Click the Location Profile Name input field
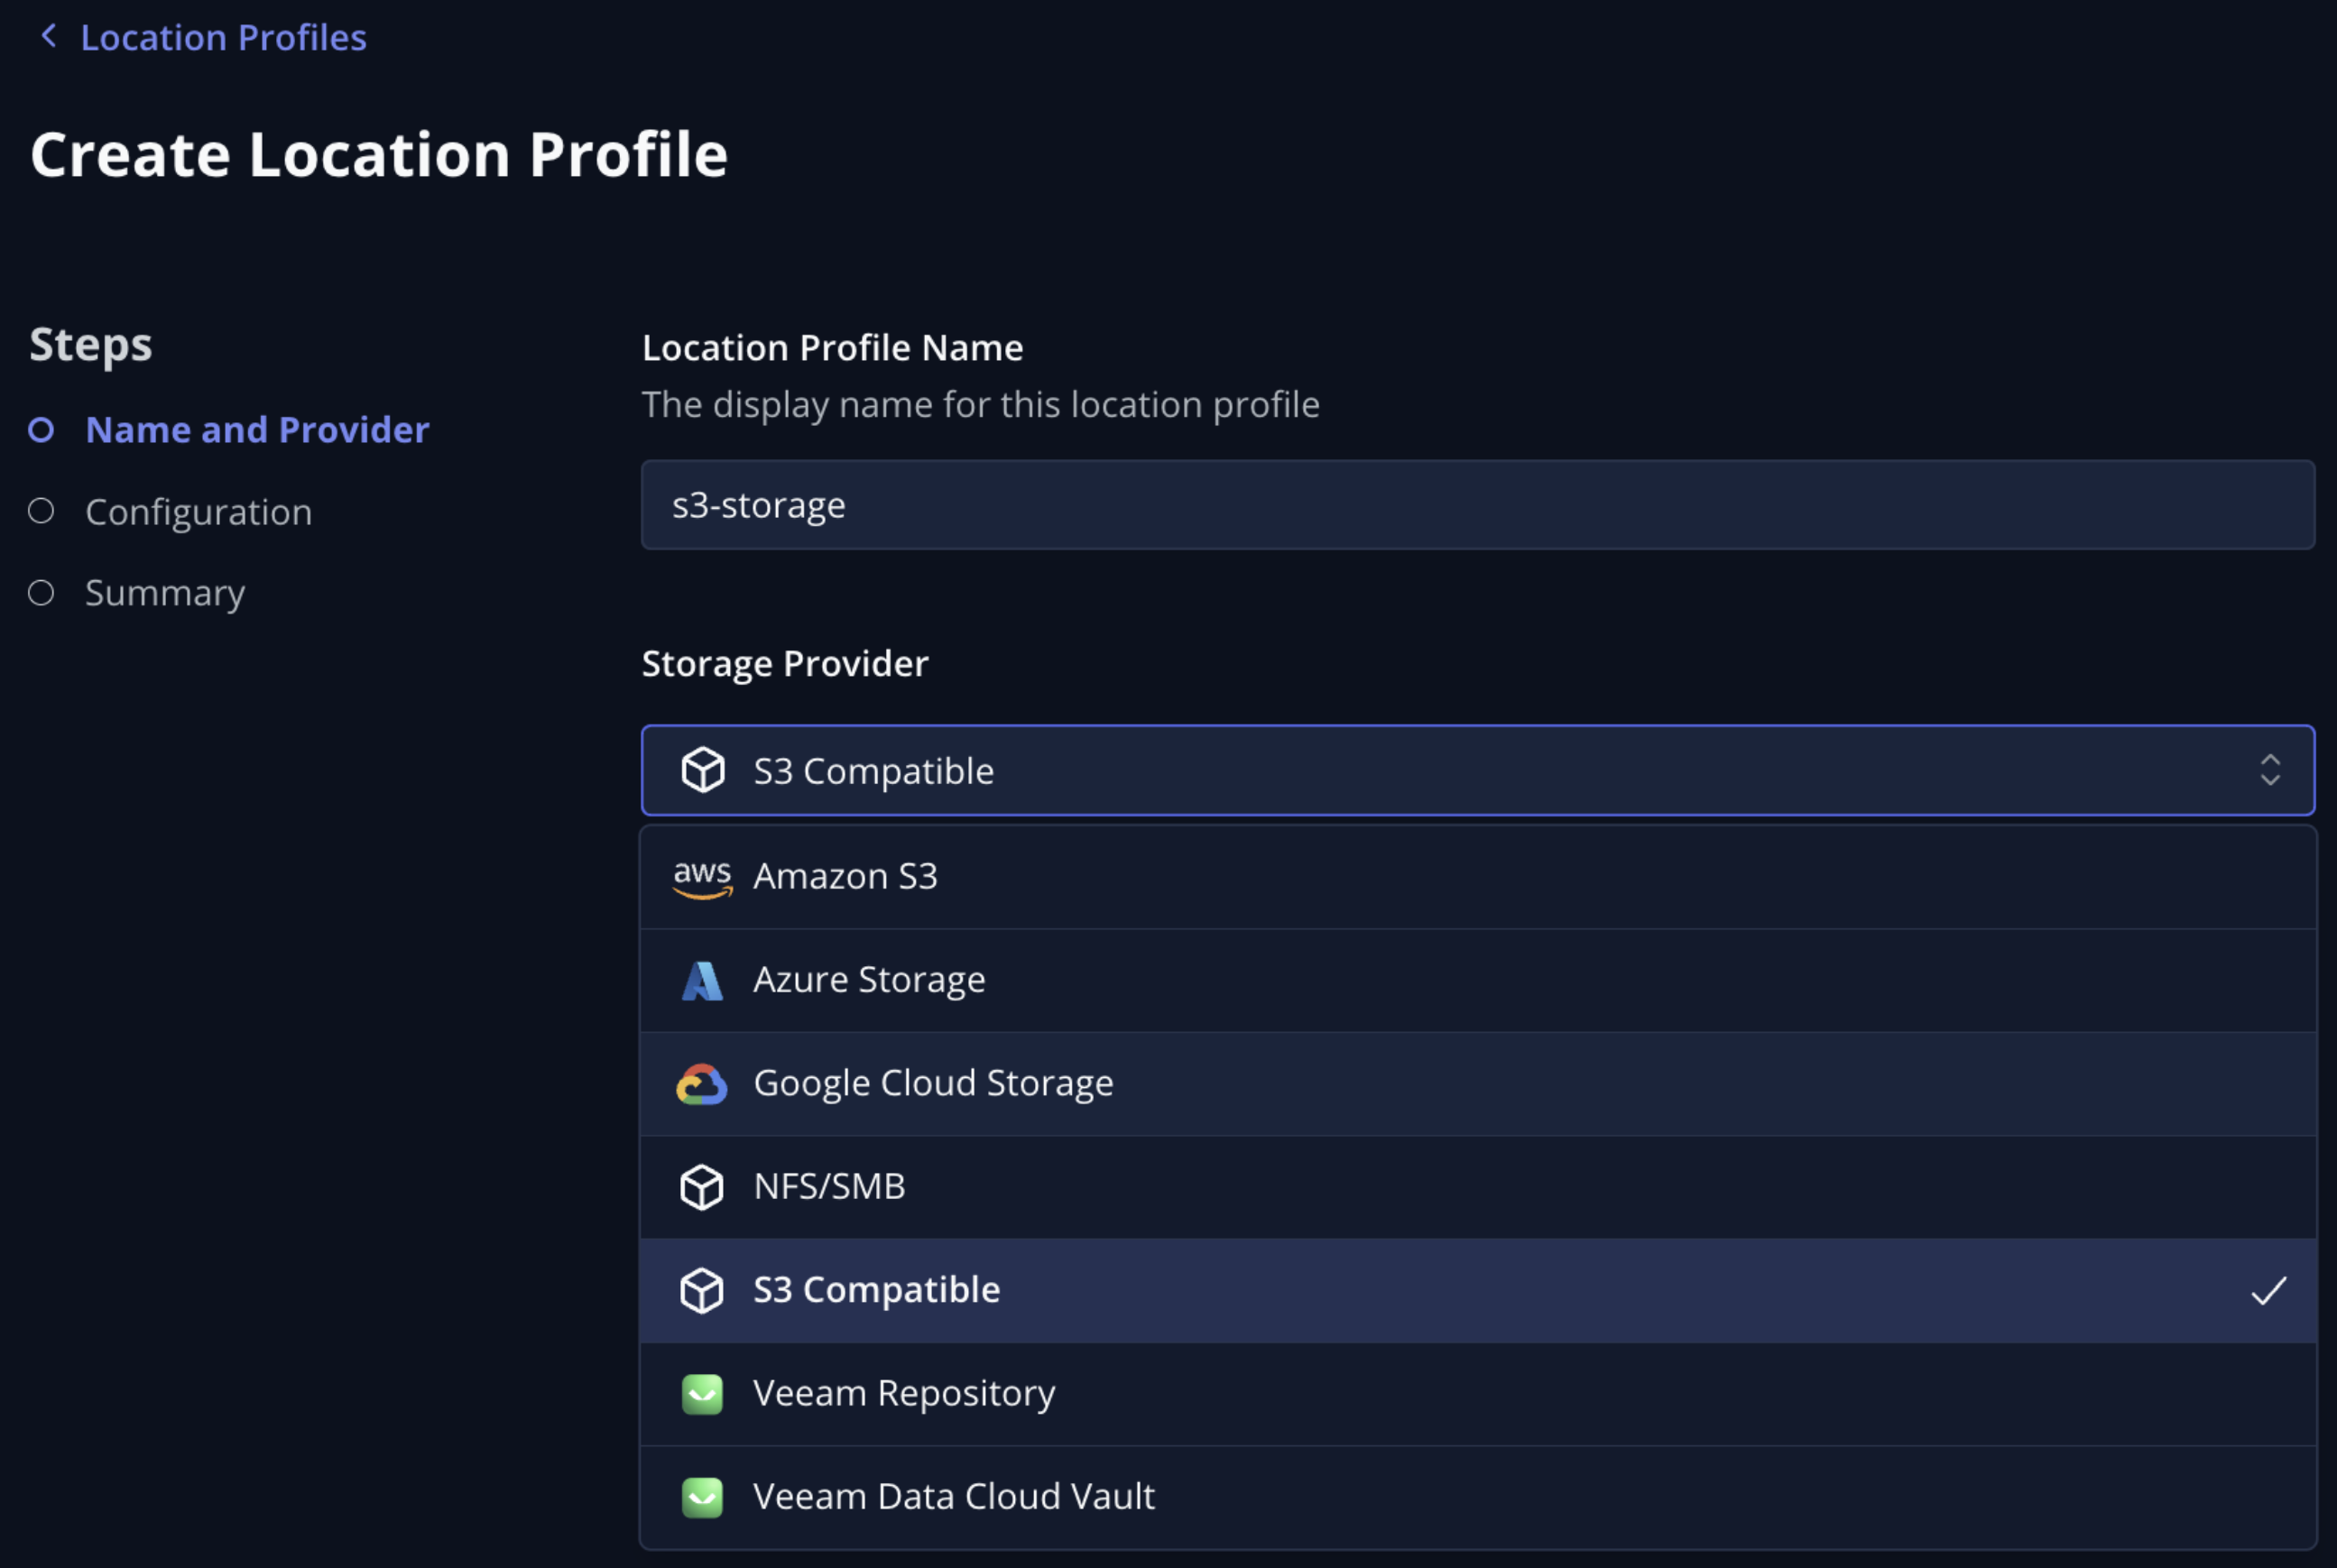 click(1477, 505)
